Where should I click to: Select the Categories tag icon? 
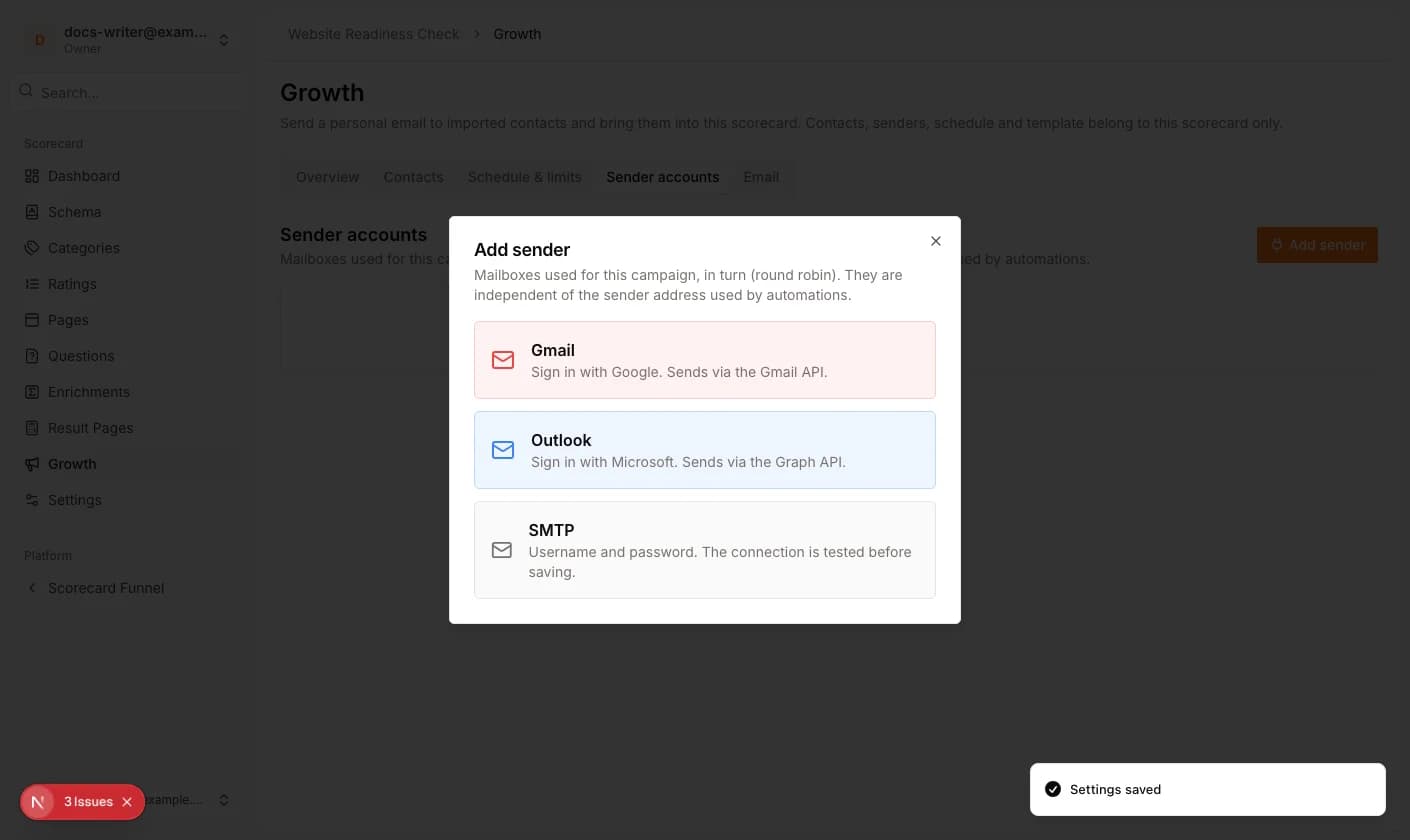(32, 248)
